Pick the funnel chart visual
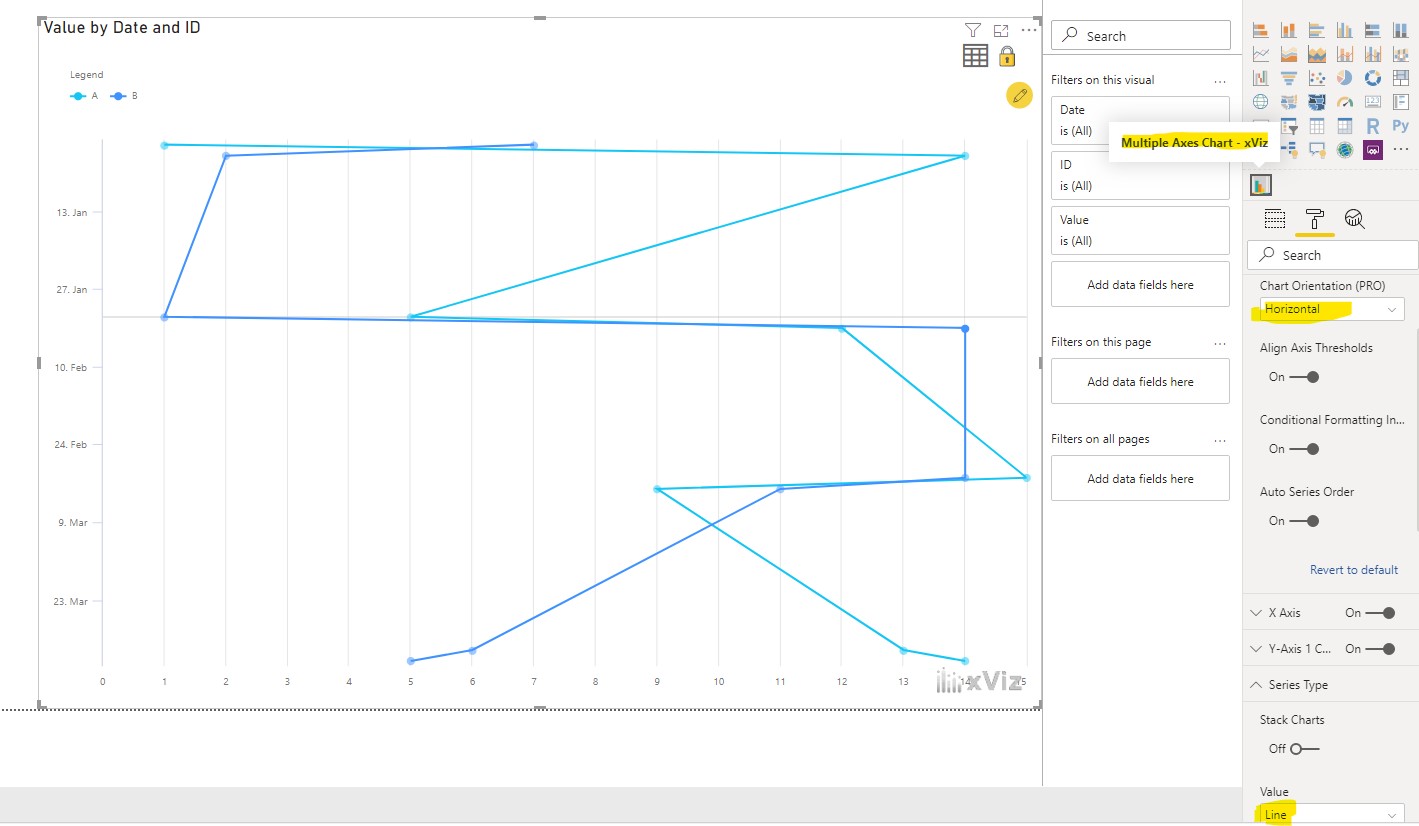Image resolution: width=1419 pixels, height=826 pixels. pos(1289,77)
